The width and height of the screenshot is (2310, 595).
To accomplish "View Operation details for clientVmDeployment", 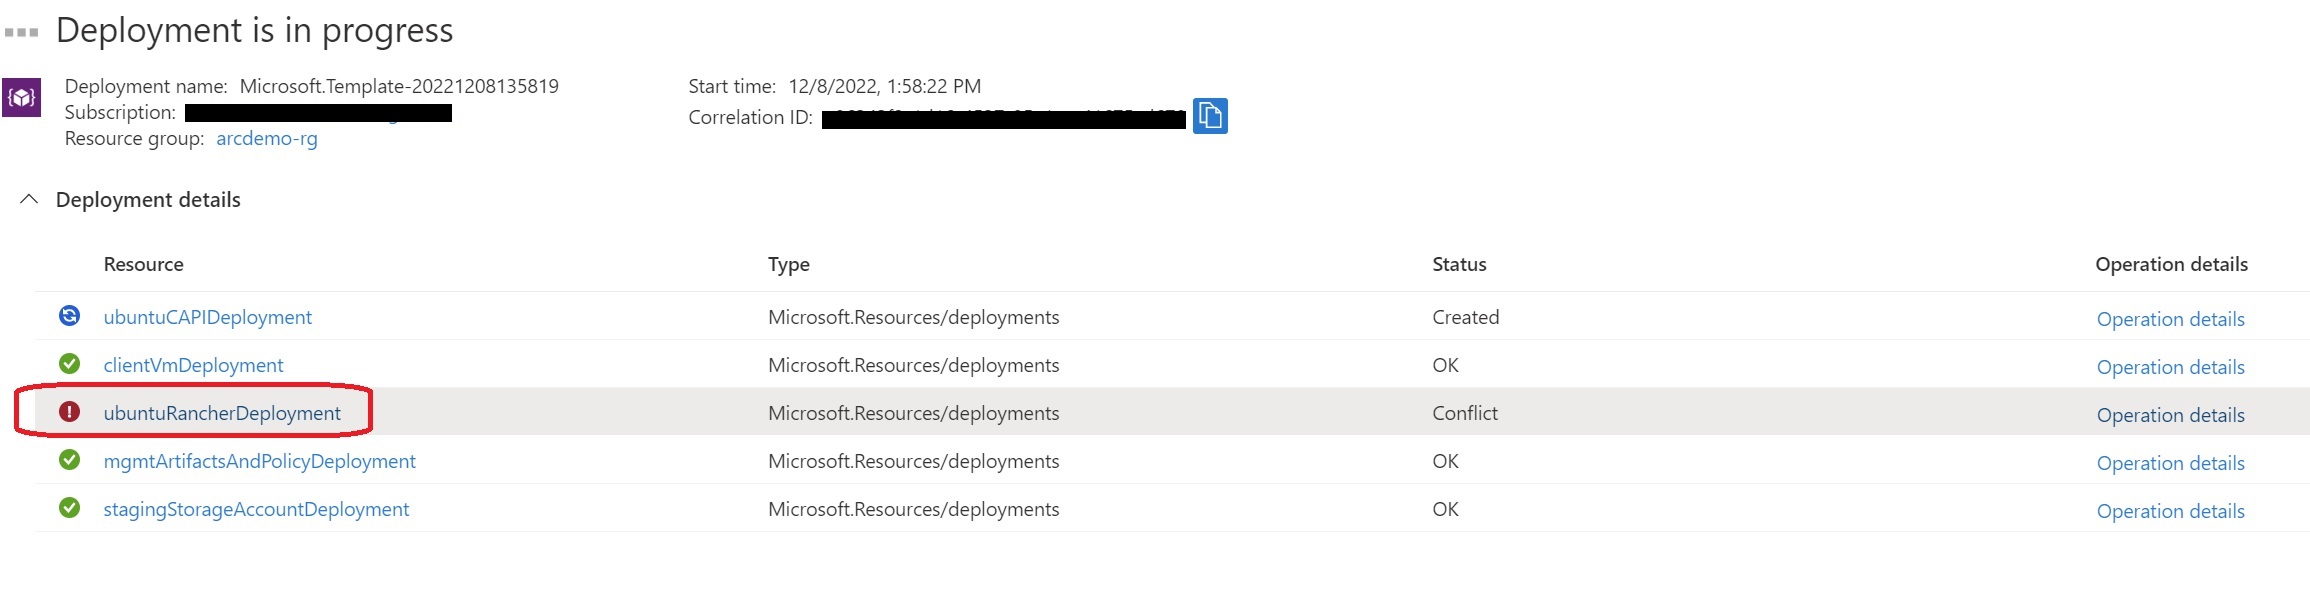I will (2170, 367).
